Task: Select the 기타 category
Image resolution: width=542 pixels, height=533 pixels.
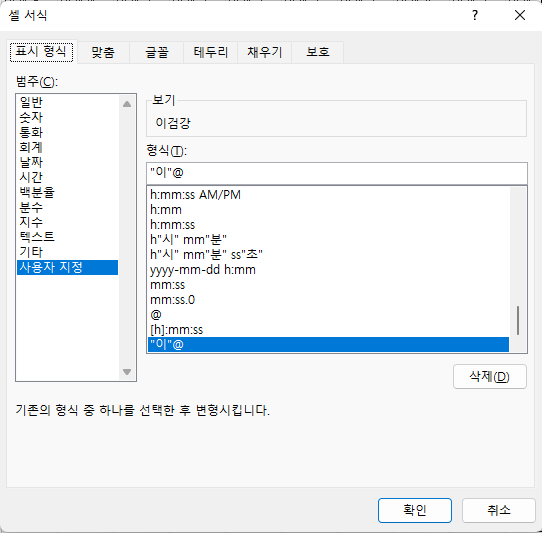Action: [67, 252]
